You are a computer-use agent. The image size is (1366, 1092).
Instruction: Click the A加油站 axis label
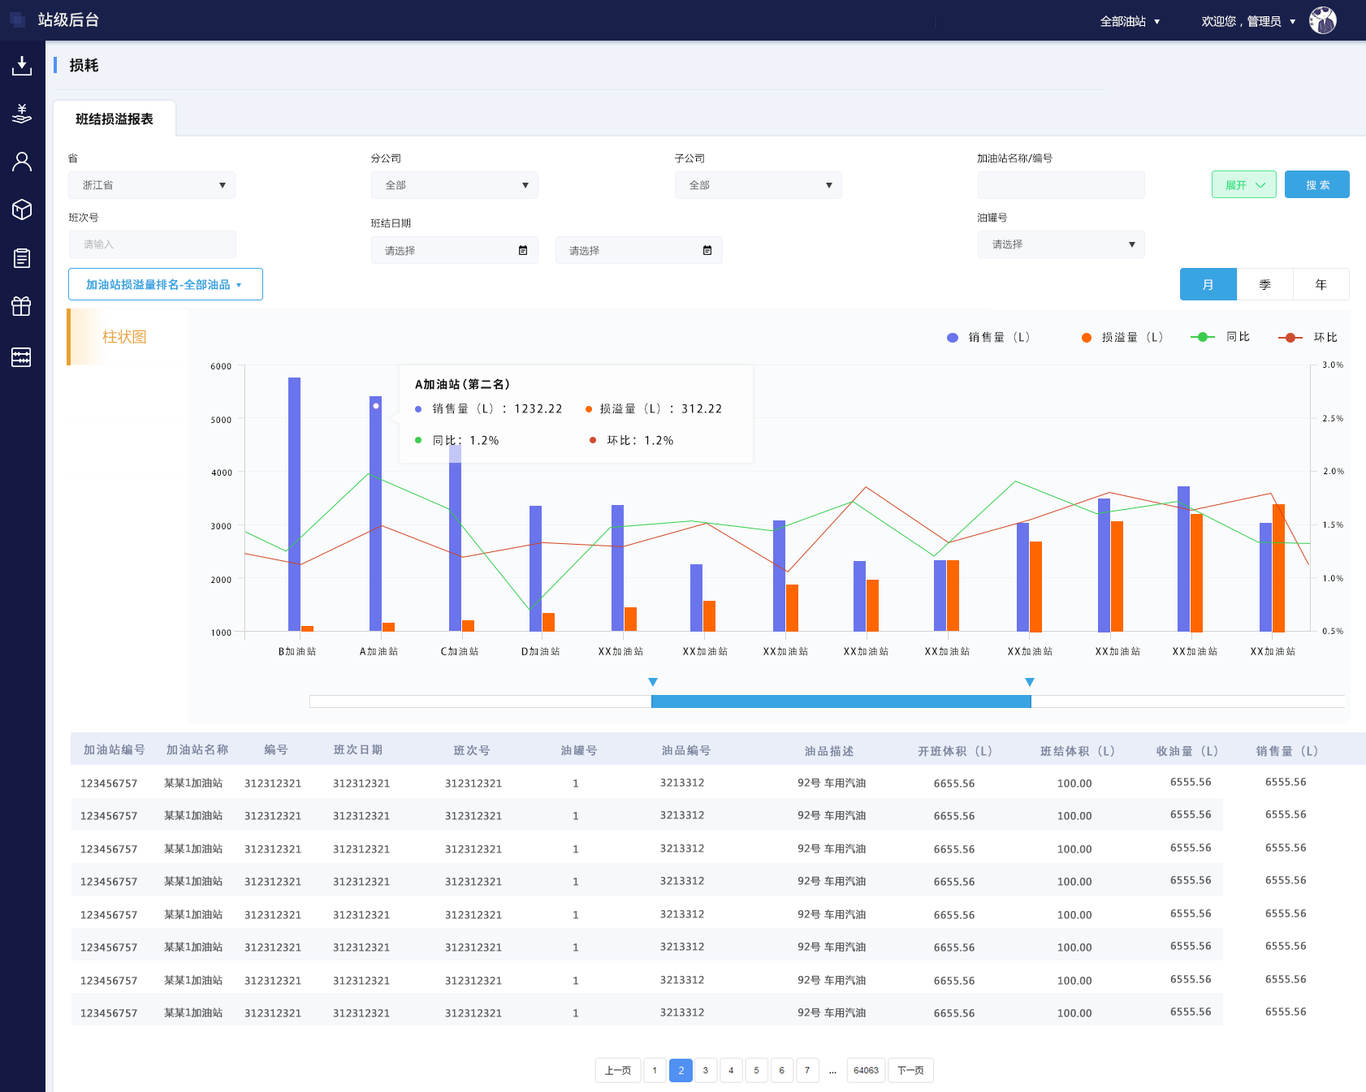pos(378,651)
